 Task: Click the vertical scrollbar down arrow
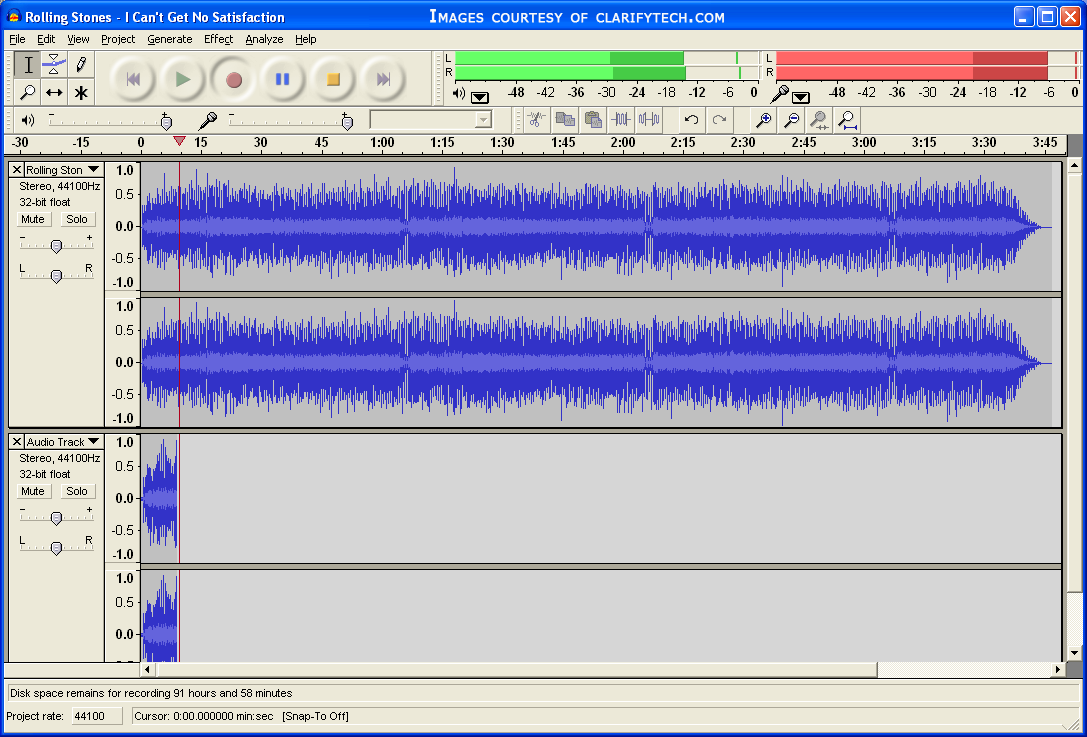tap(1074, 652)
